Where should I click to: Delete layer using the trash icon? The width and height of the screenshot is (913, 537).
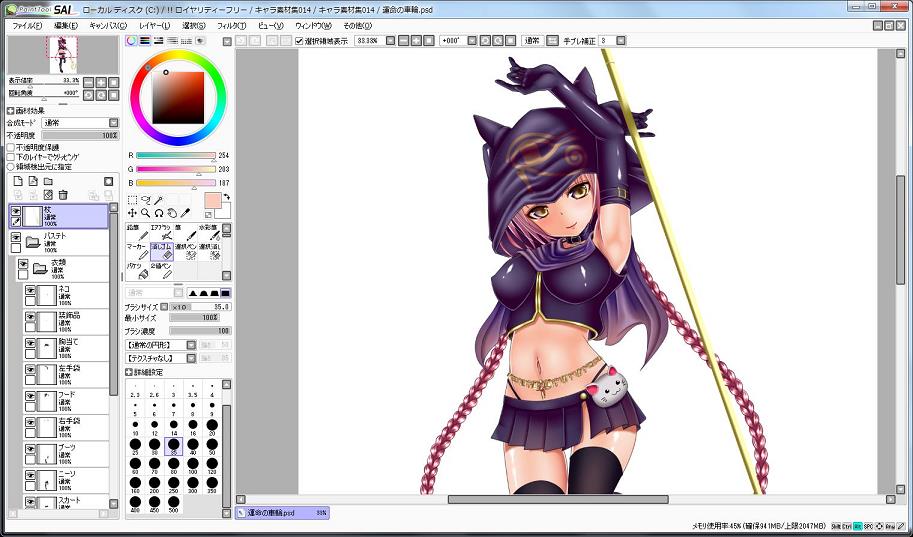pyautogui.click(x=63, y=194)
